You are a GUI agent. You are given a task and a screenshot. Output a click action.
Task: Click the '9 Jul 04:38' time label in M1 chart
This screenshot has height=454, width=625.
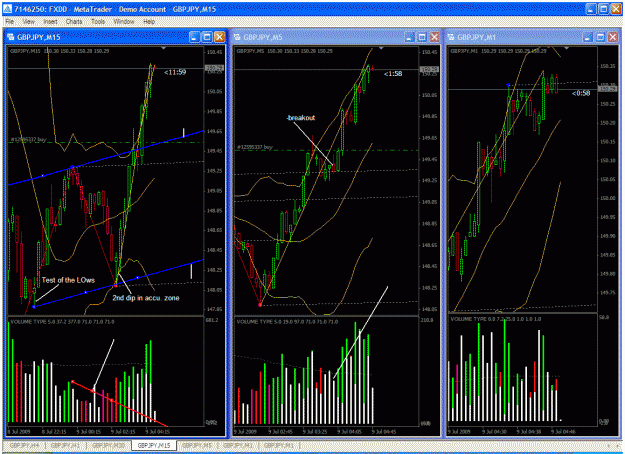(x=529, y=432)
